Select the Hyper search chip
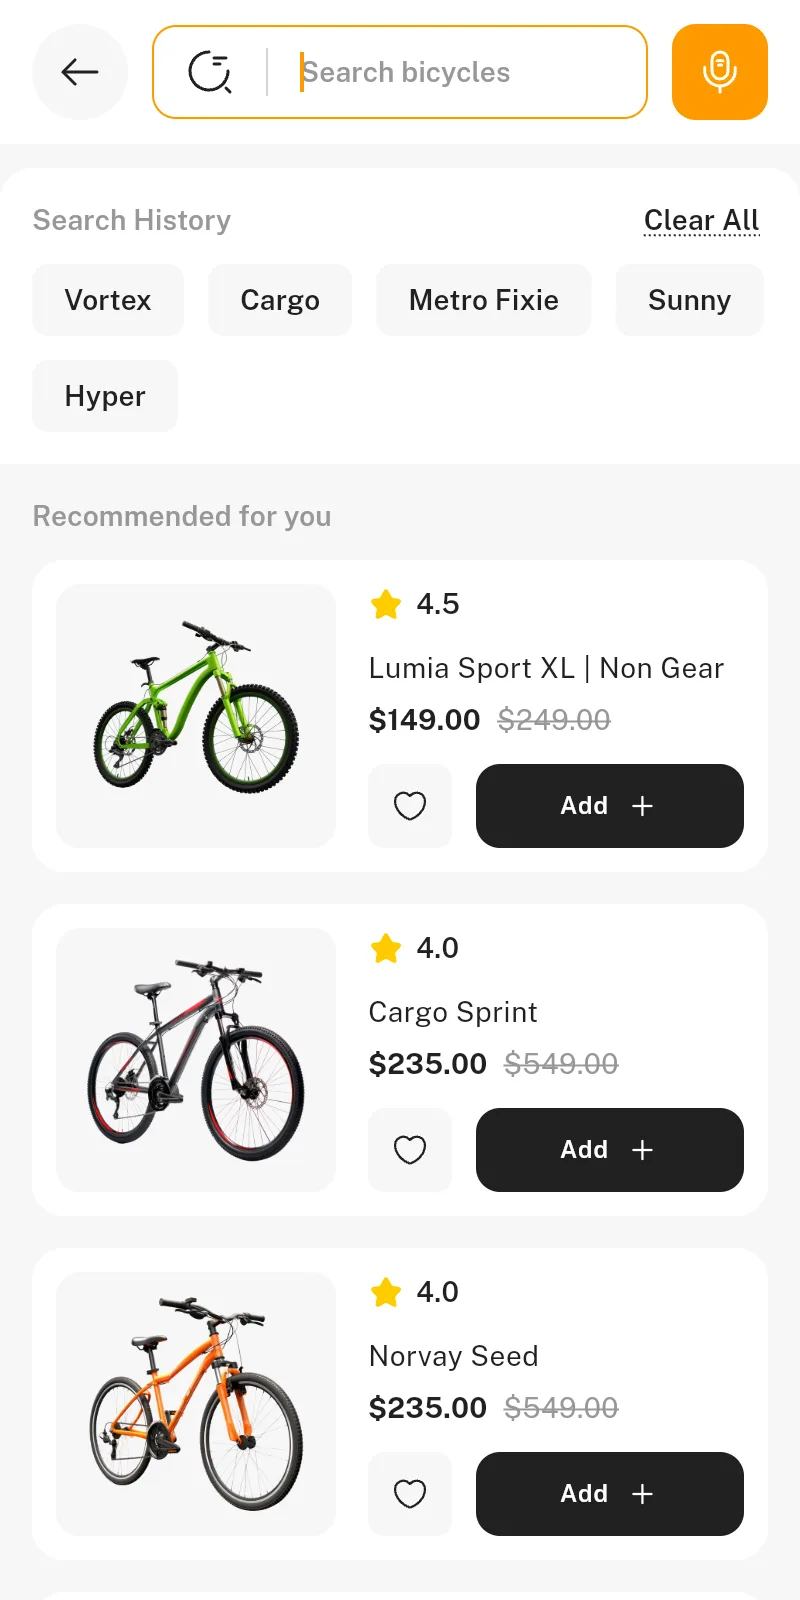The image size is (800, 1600). [105, 396]
